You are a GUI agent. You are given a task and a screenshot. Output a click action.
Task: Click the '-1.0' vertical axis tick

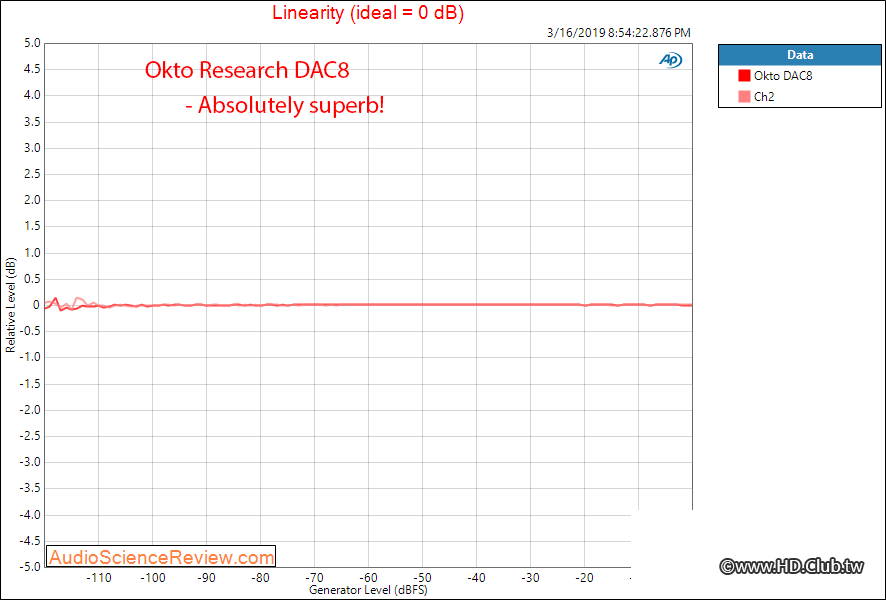coord(30,357)
